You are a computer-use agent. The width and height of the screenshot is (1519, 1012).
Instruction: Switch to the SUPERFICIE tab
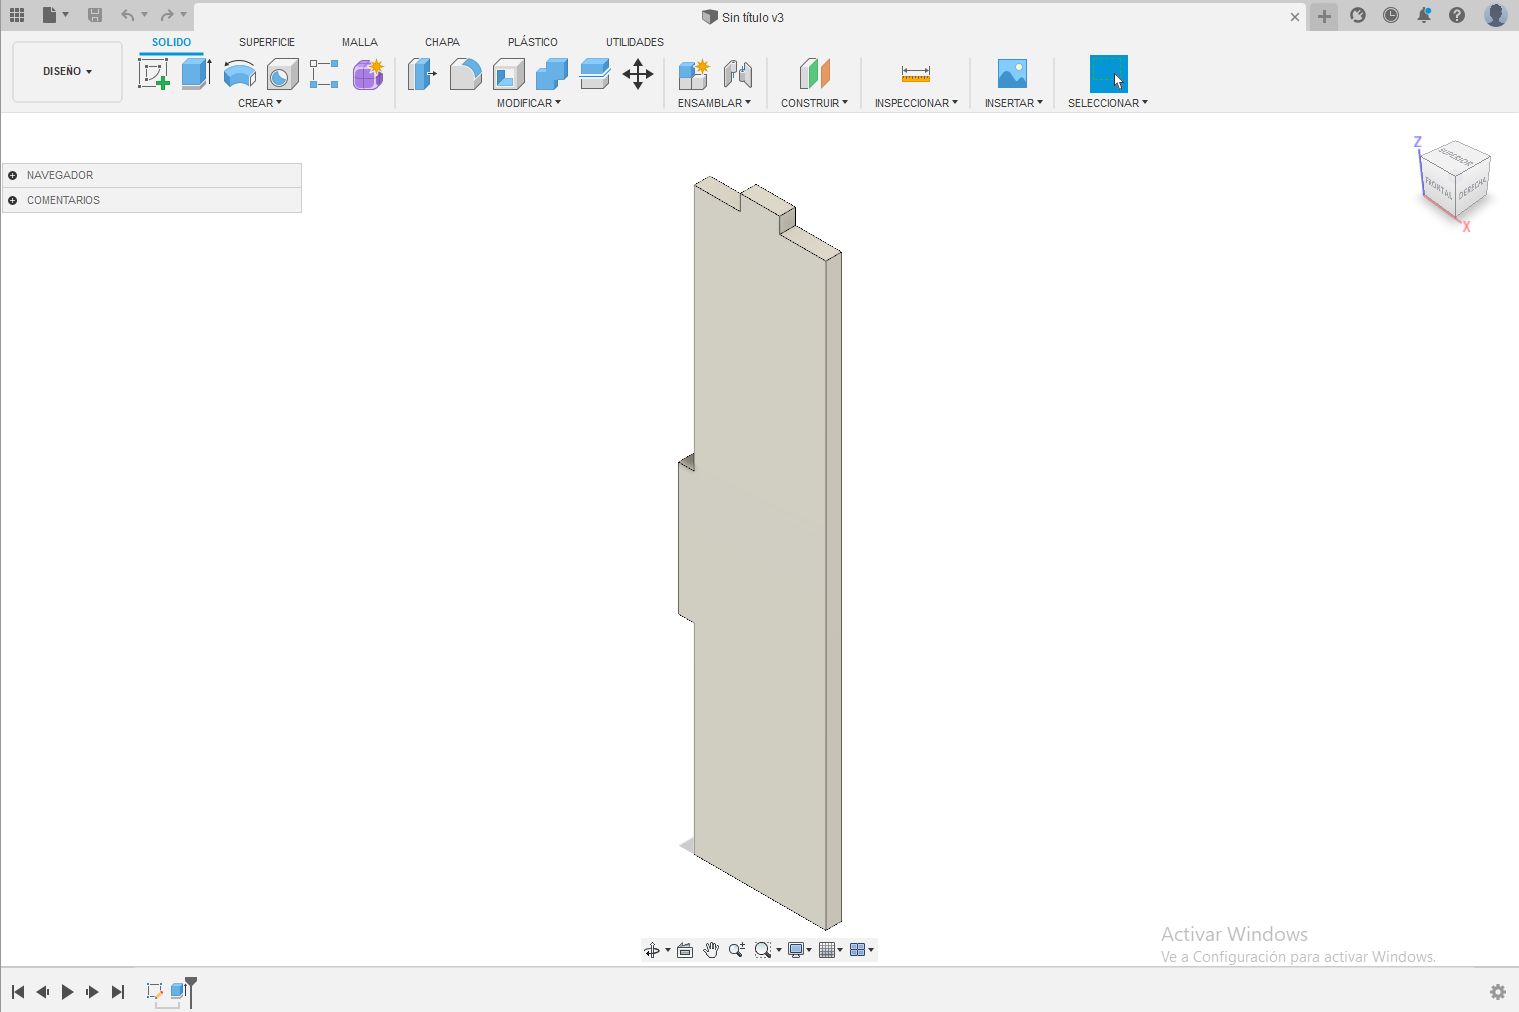(267, 42)
